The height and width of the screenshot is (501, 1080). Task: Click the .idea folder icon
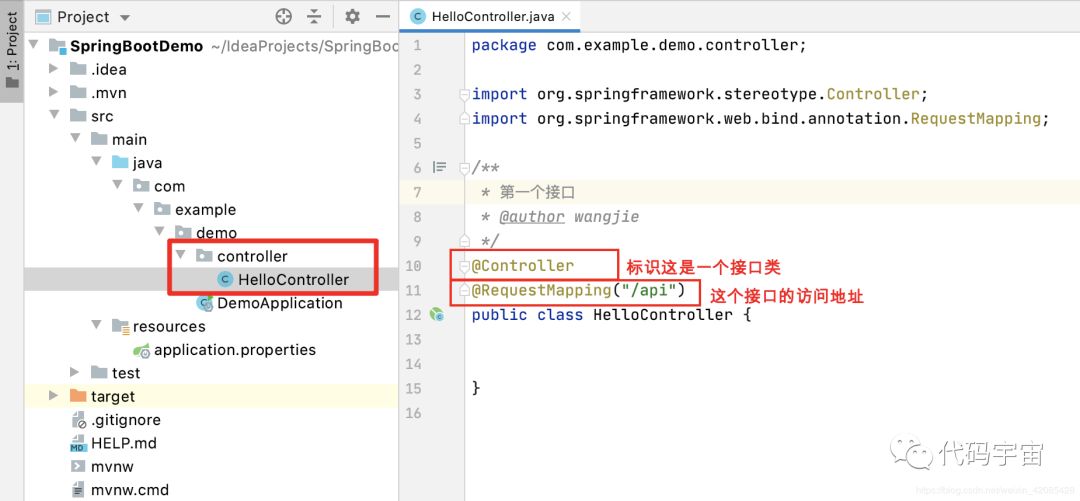[x=78, y=69]
